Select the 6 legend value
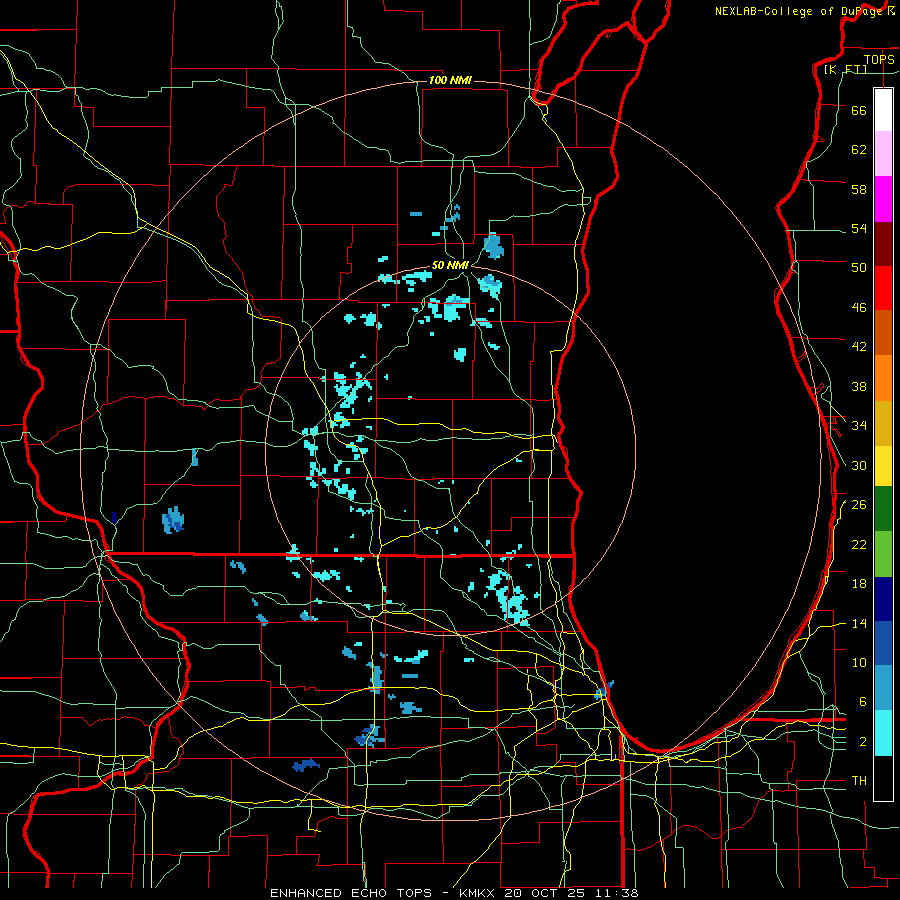 click(863, 702)
